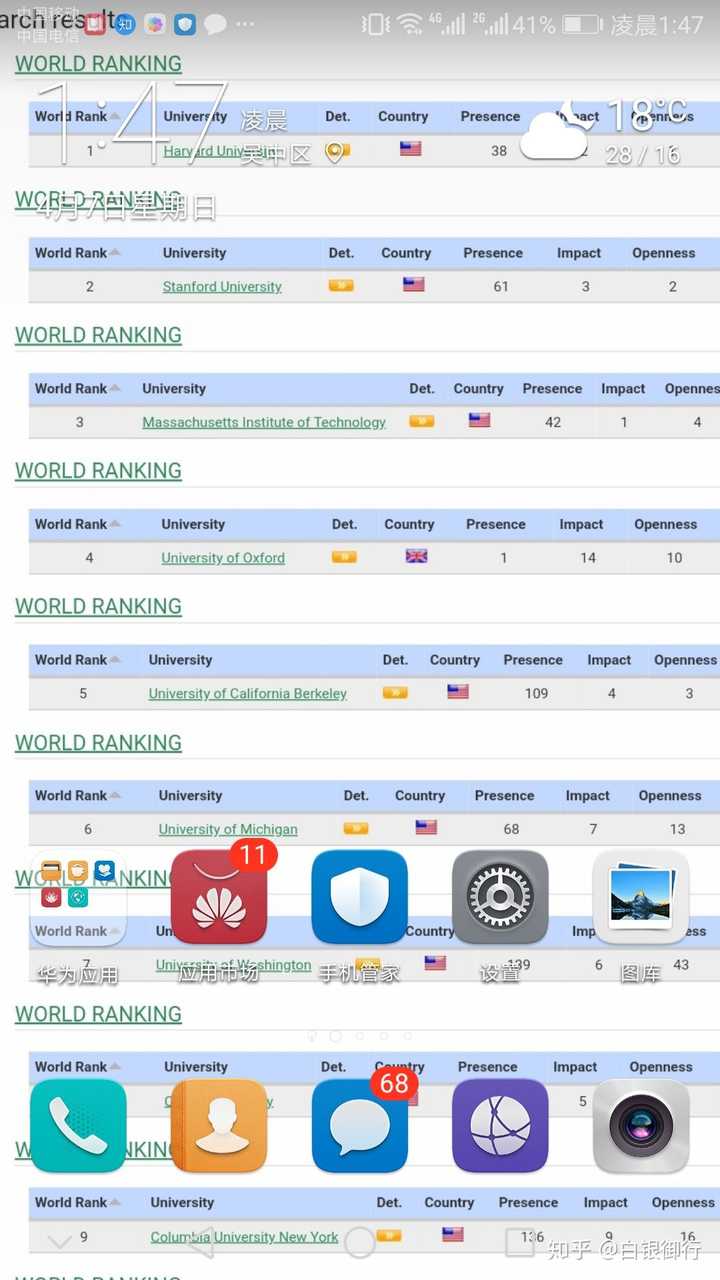
Task: Tap the 1:47 clock widget
Action: pos(130,123)
